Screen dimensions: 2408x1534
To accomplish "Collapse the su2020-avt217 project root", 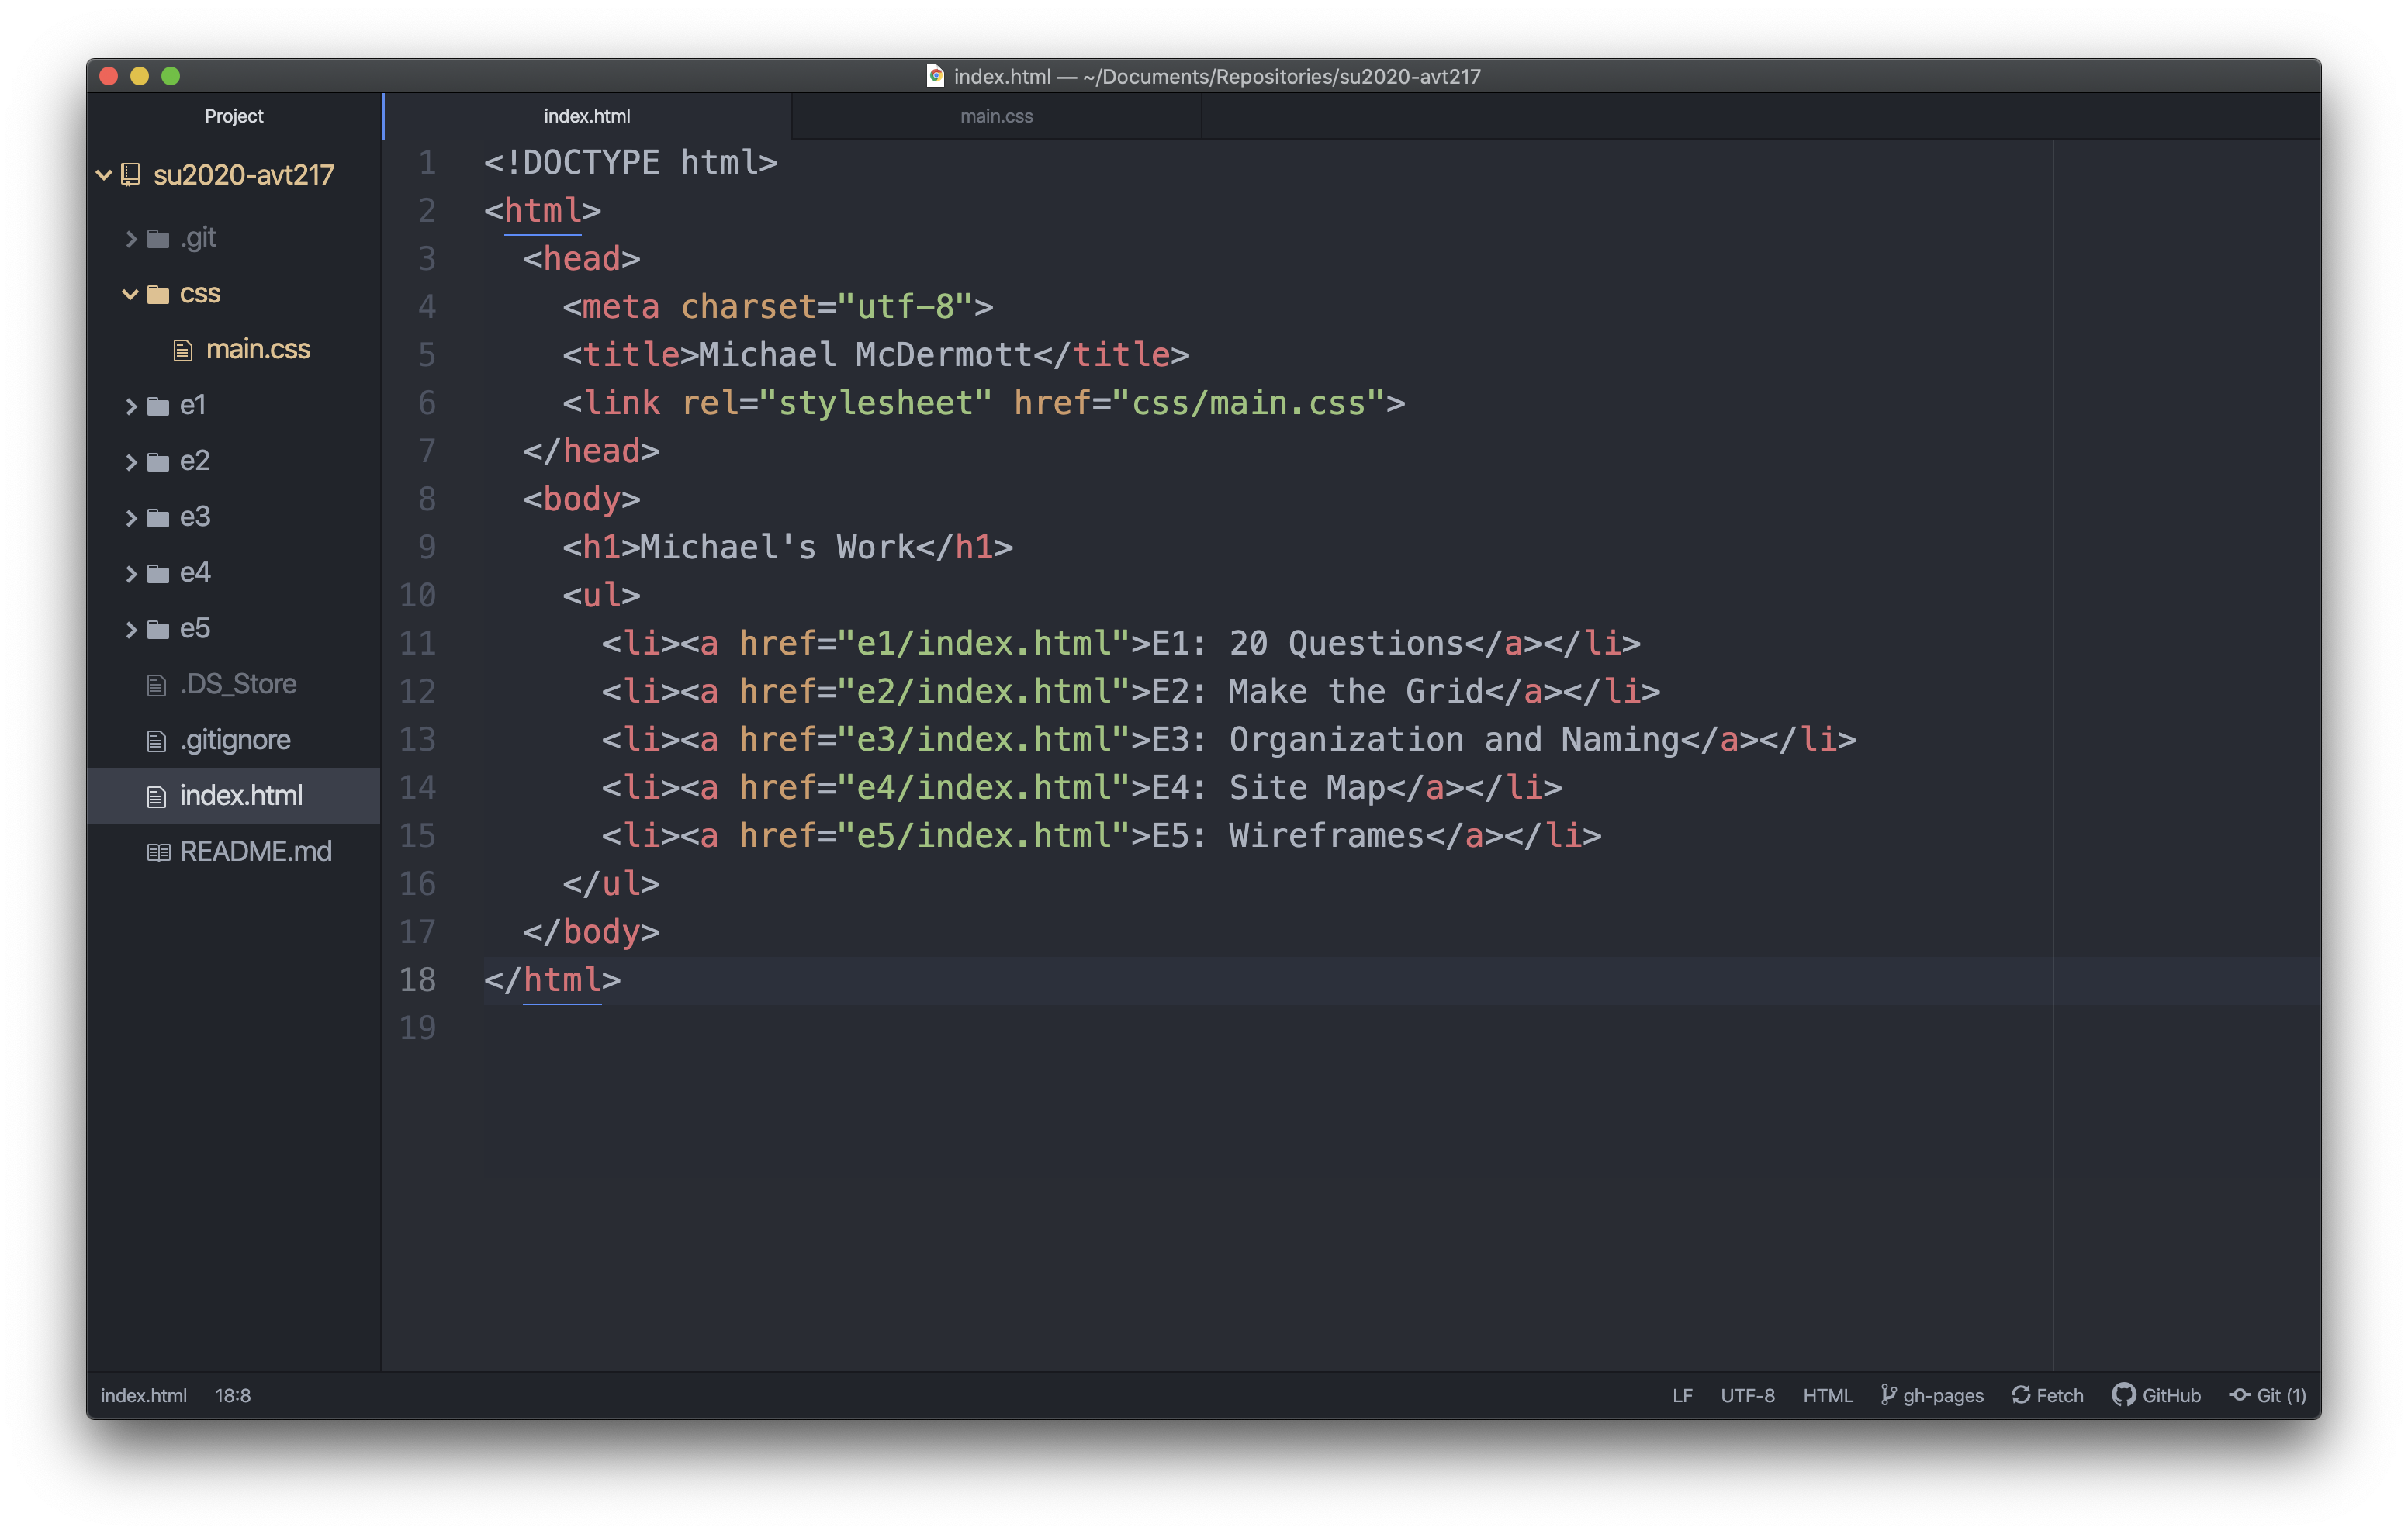I will tap(103, 175).
